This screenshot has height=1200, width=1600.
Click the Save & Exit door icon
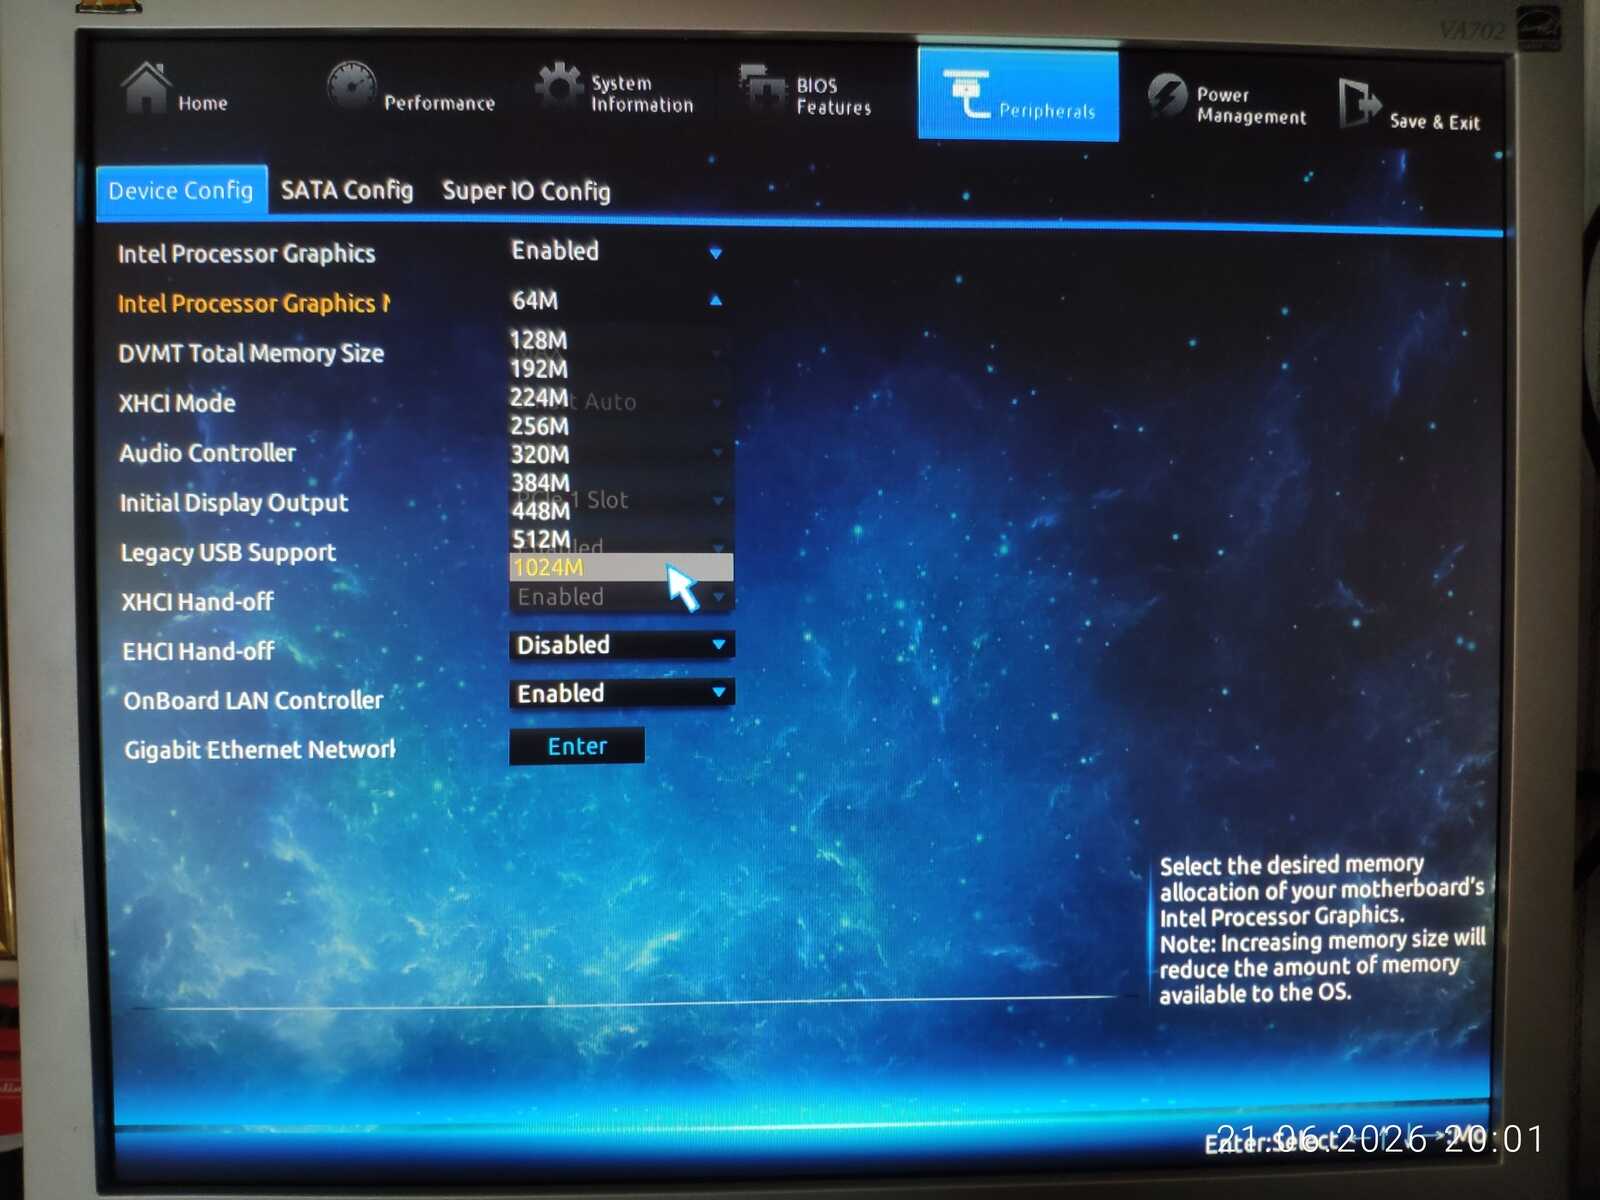tap(1359, 102)
